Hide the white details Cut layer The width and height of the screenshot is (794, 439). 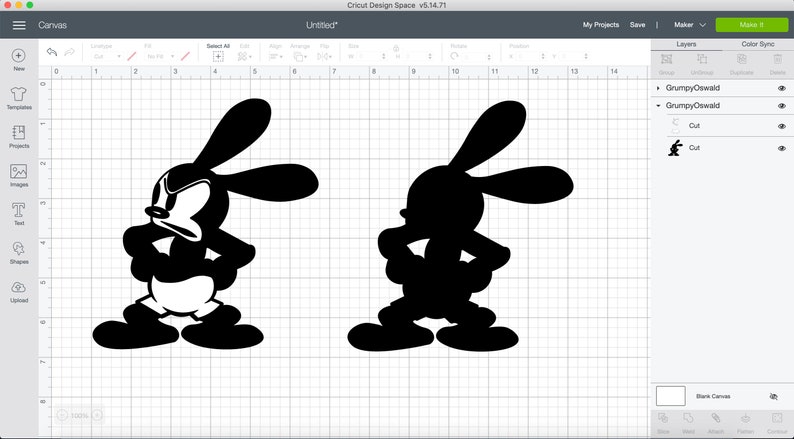(782, 126)
